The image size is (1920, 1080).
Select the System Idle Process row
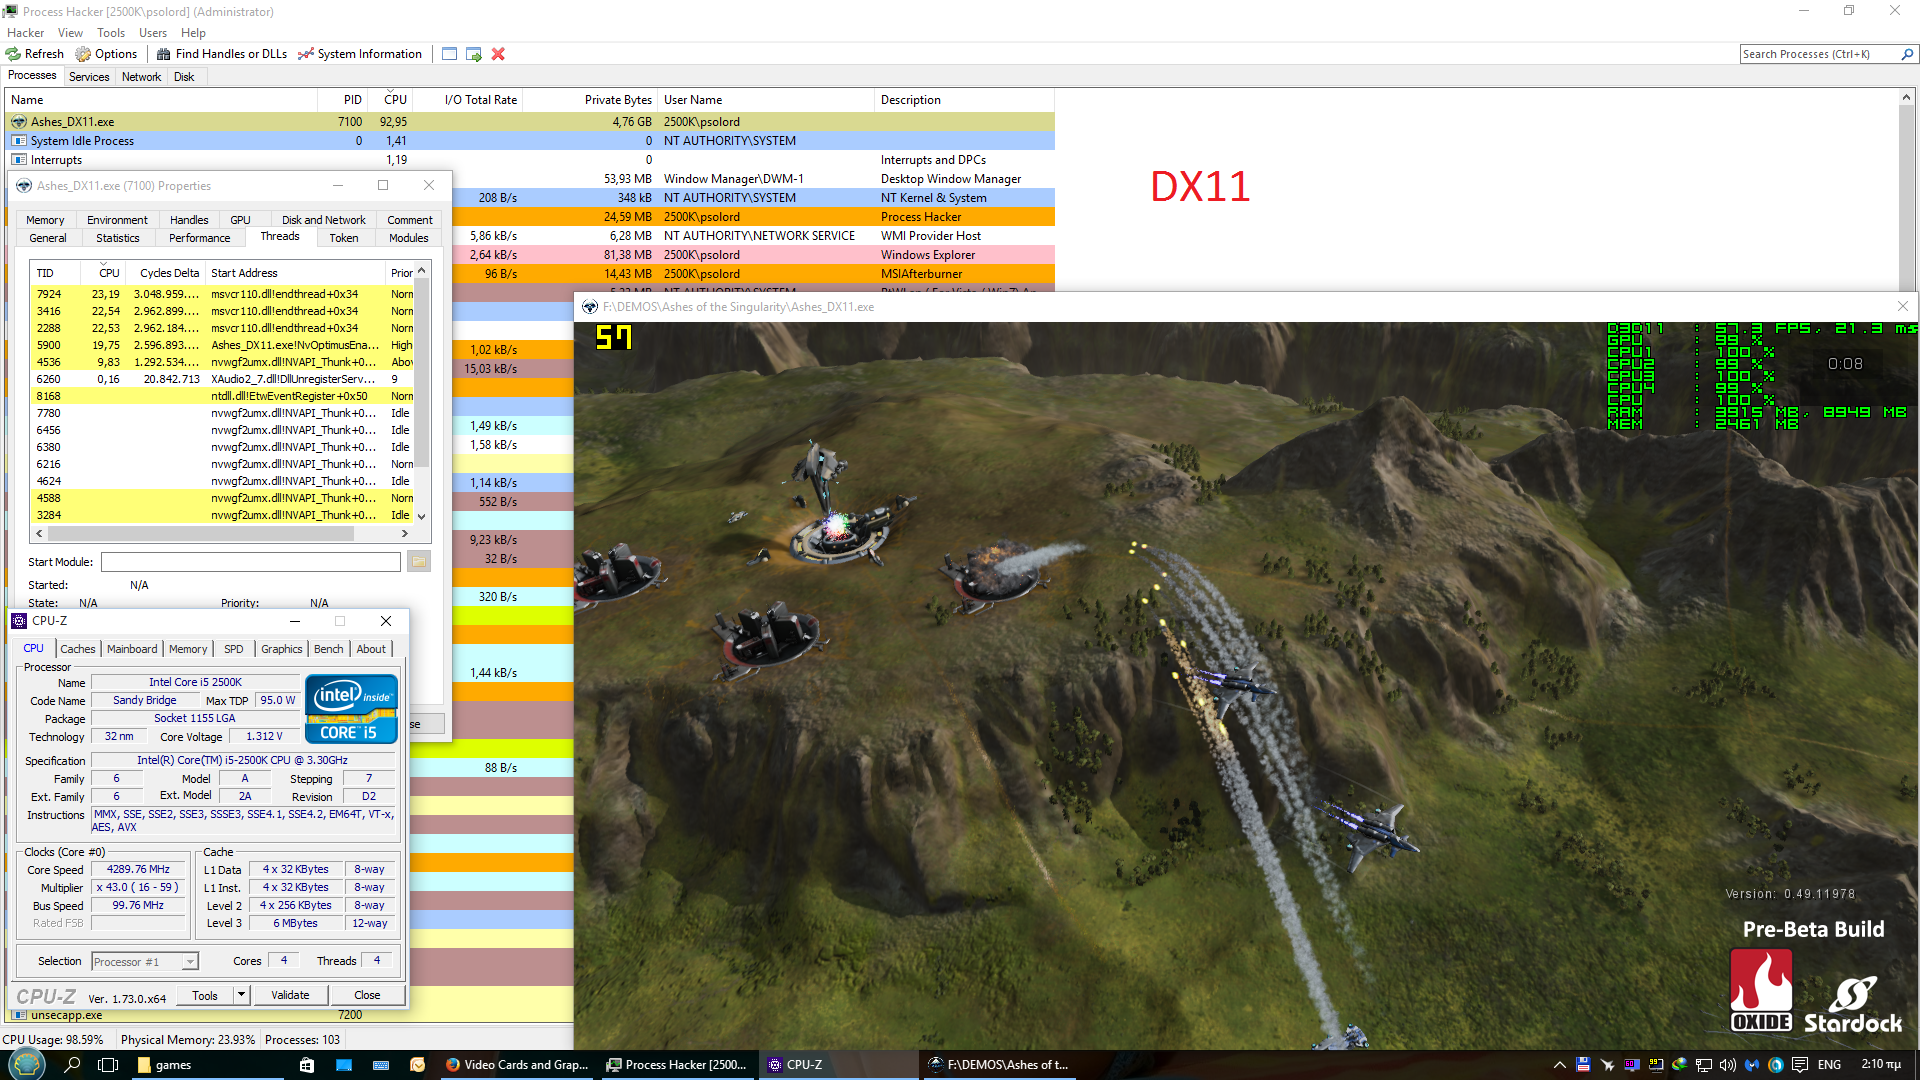tap(530, 141)
